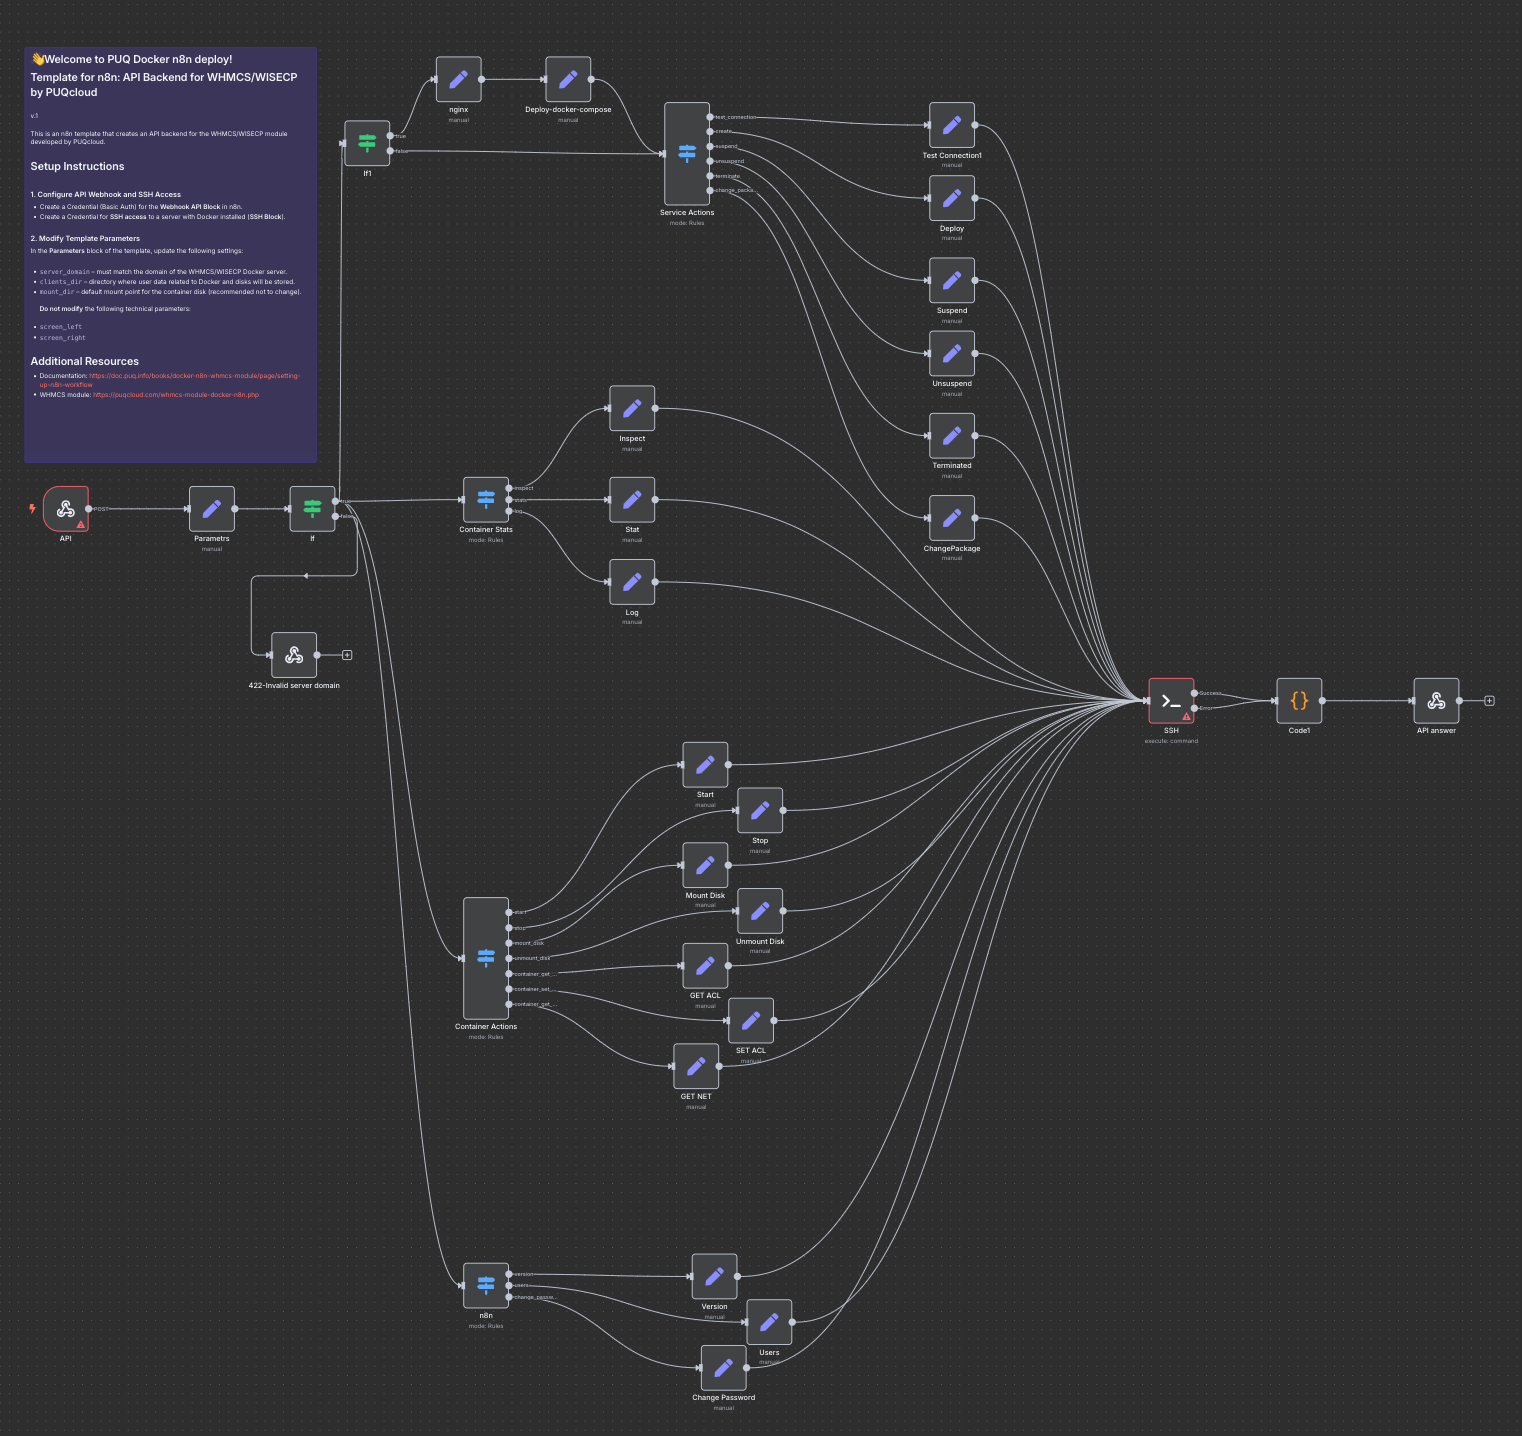Open the Parametrs edit node
The image size is (1522, 1436).
coord(212,509)
